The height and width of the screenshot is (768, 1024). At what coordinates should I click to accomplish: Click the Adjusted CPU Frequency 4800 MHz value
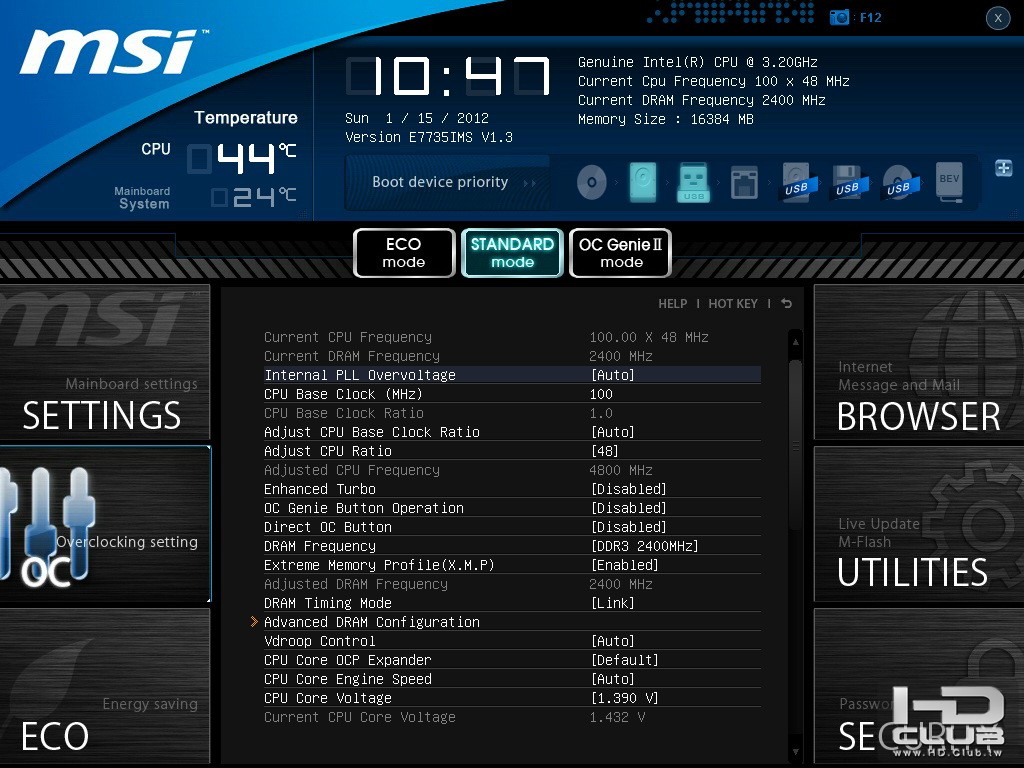click(x=620, y=470)
